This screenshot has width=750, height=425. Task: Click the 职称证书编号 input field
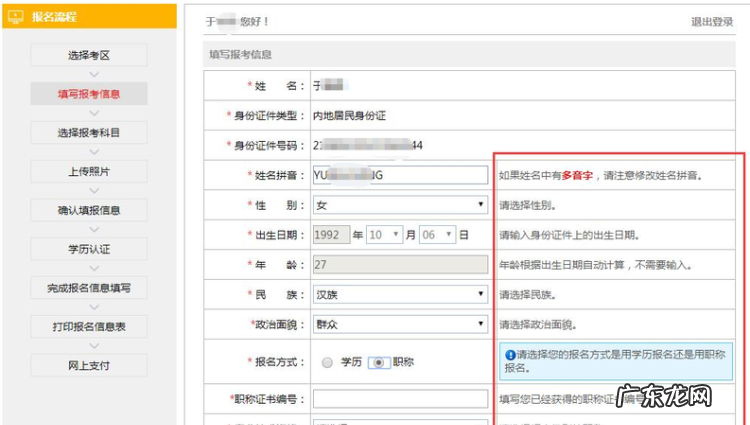[x=400, y=400]
